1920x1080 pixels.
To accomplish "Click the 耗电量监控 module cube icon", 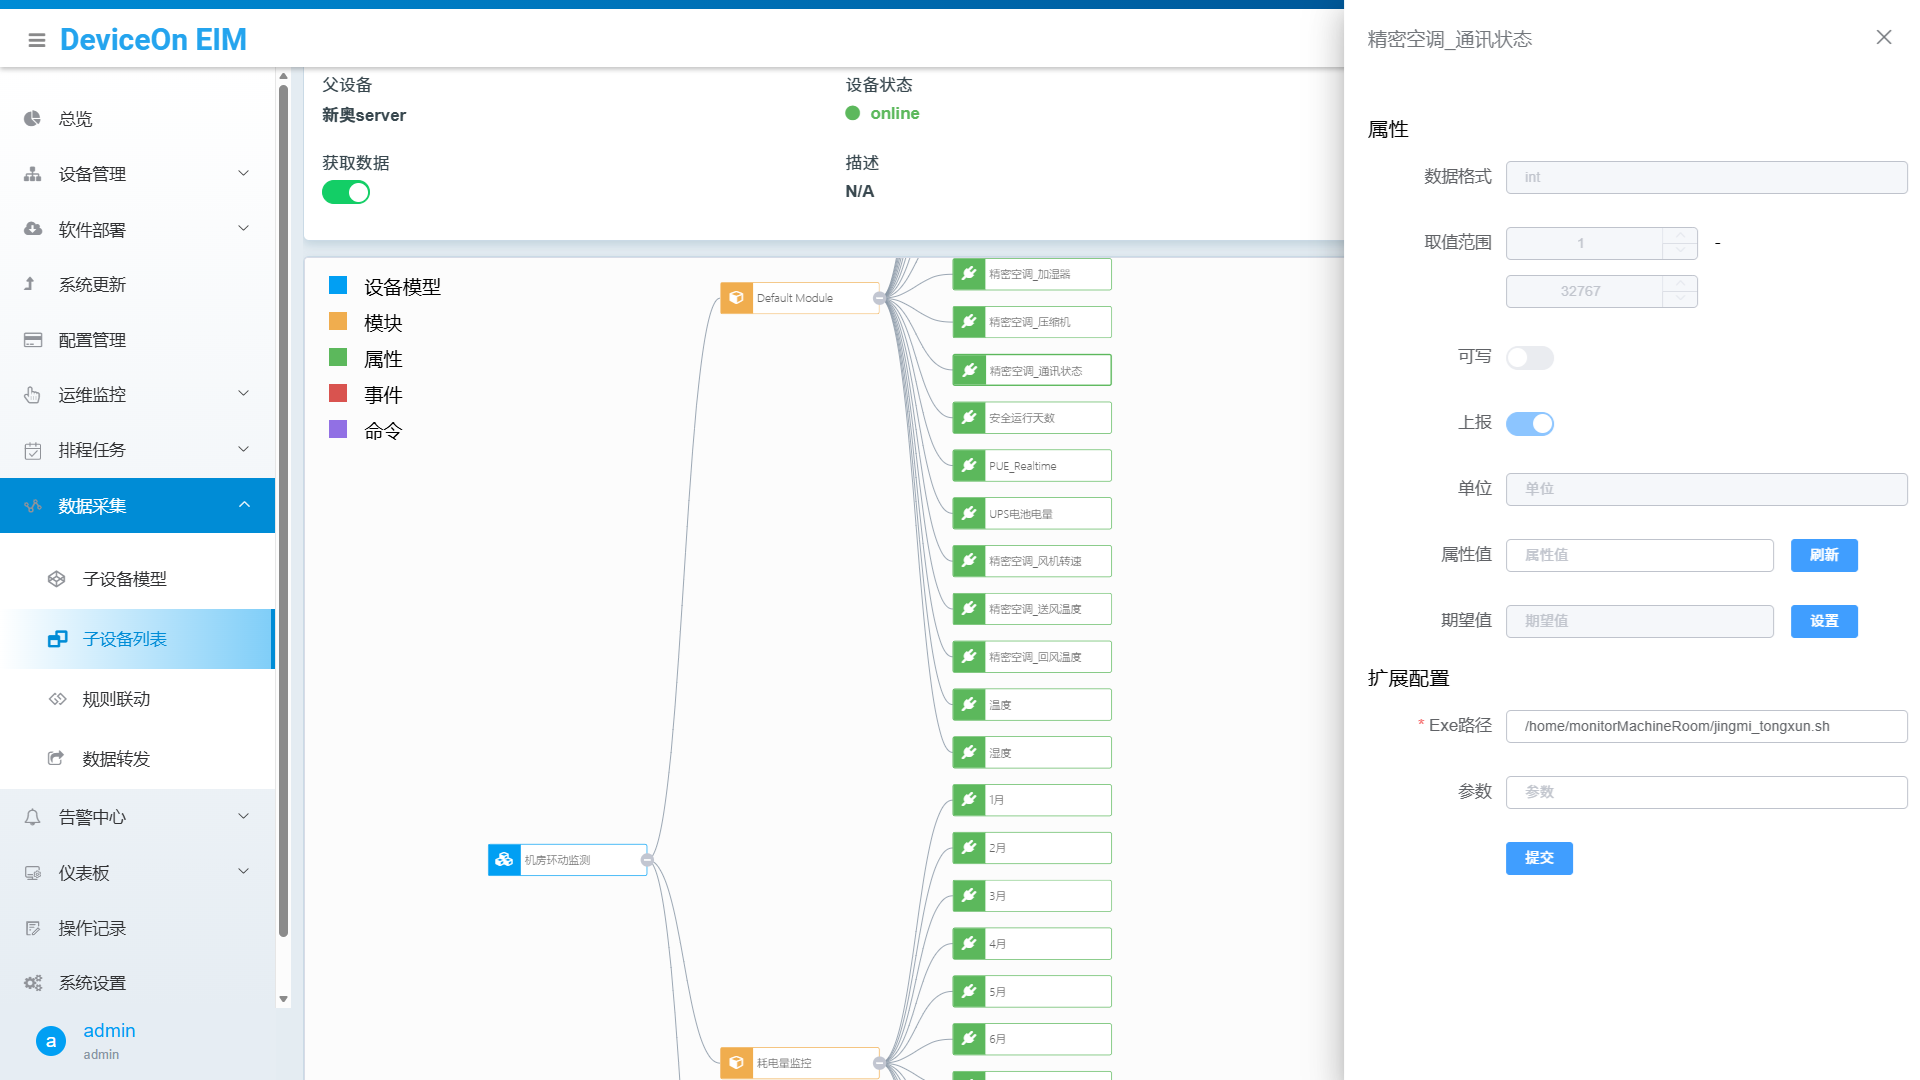I will [736, 1063].
